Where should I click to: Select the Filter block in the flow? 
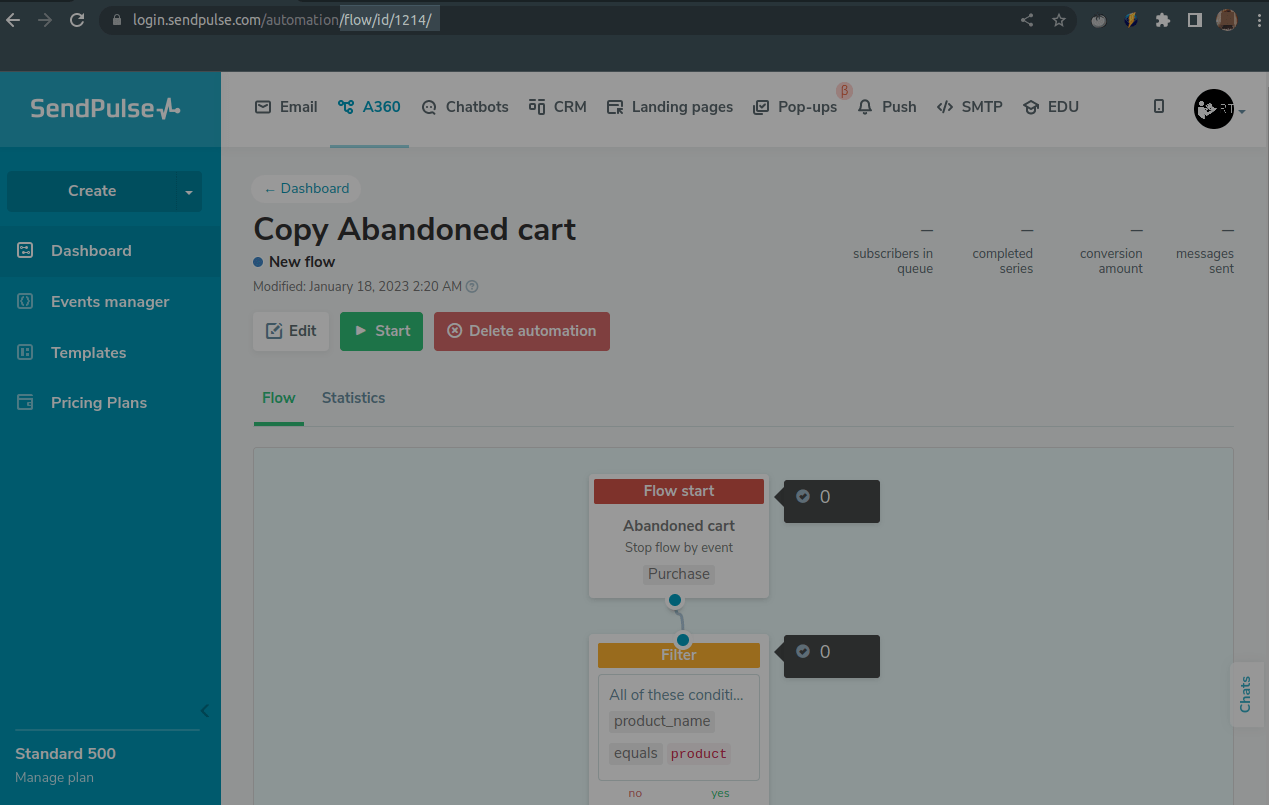click(x=679, y=655)
